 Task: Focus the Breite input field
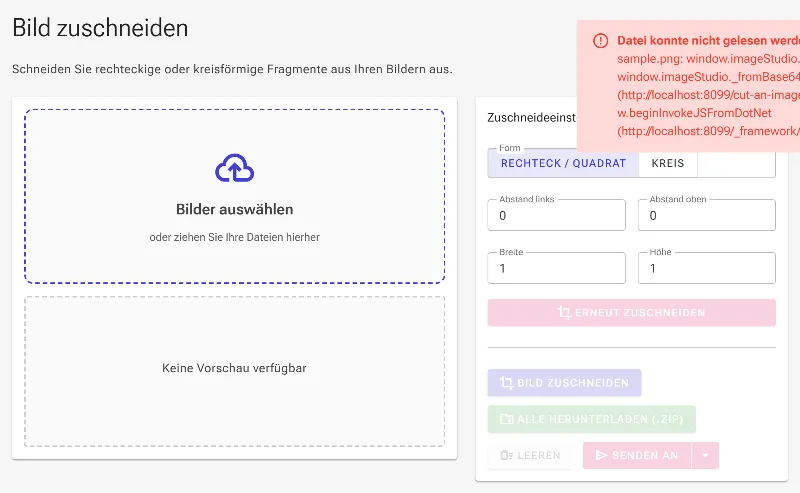point(556,268)
